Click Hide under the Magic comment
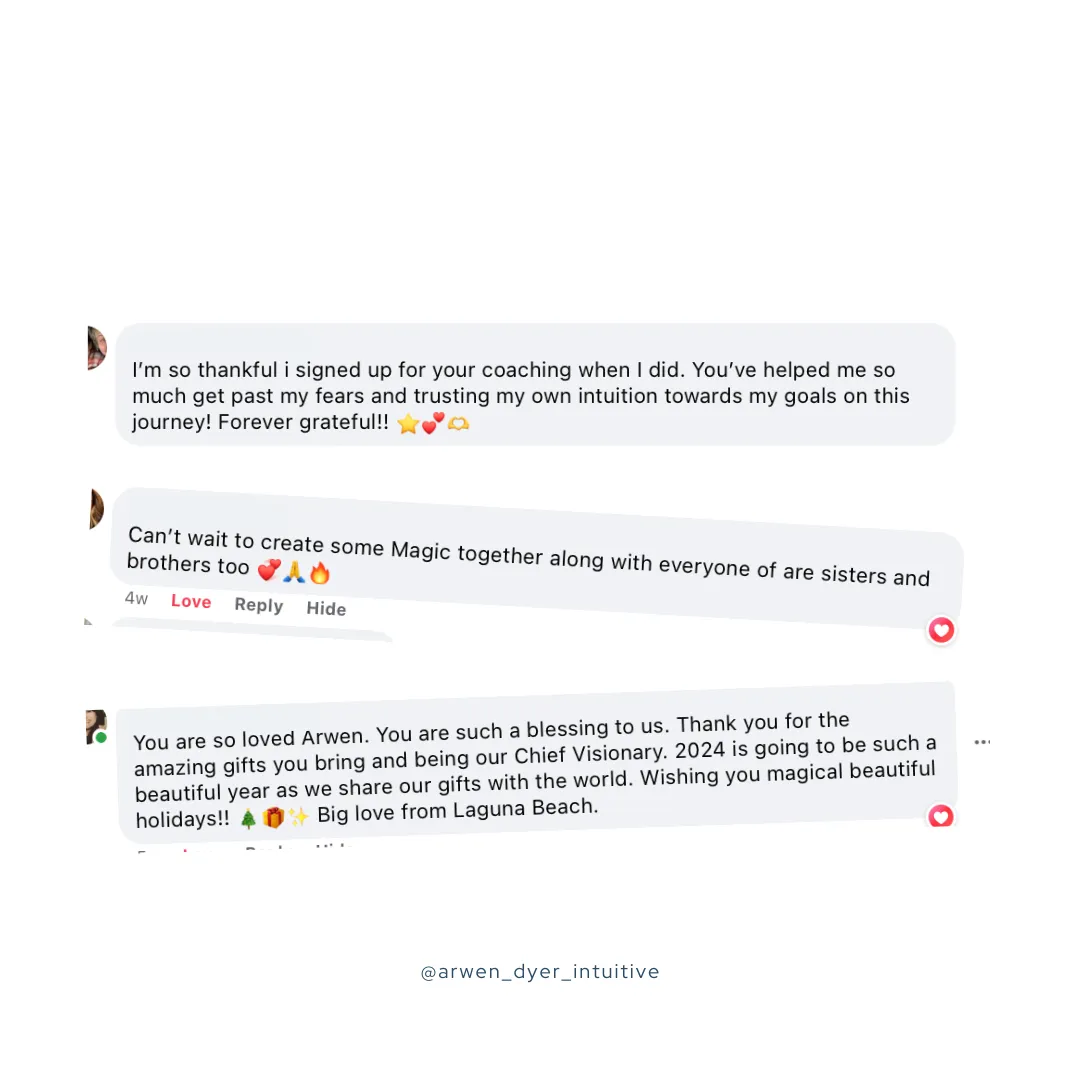 coord(326,608)
